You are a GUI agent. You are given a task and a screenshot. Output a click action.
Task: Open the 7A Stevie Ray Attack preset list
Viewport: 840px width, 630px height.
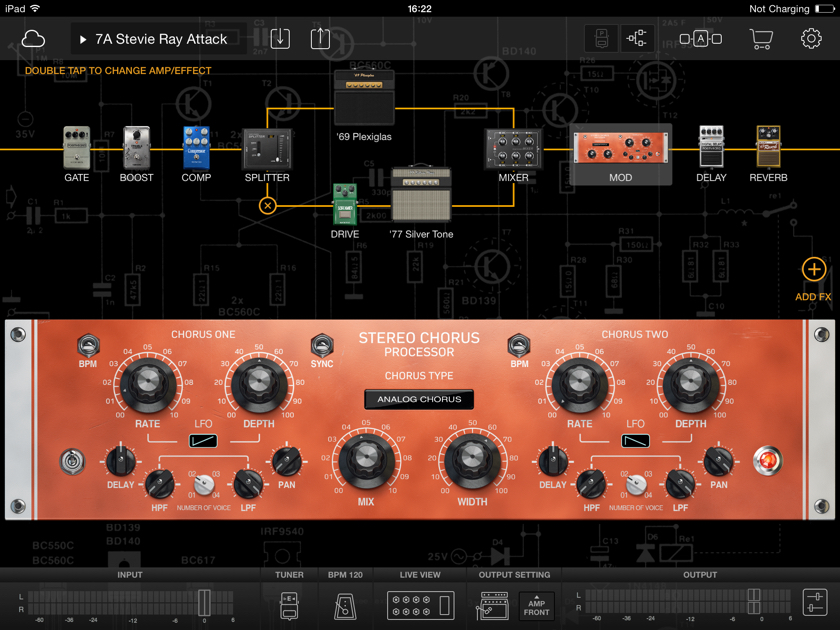(159, 39)
